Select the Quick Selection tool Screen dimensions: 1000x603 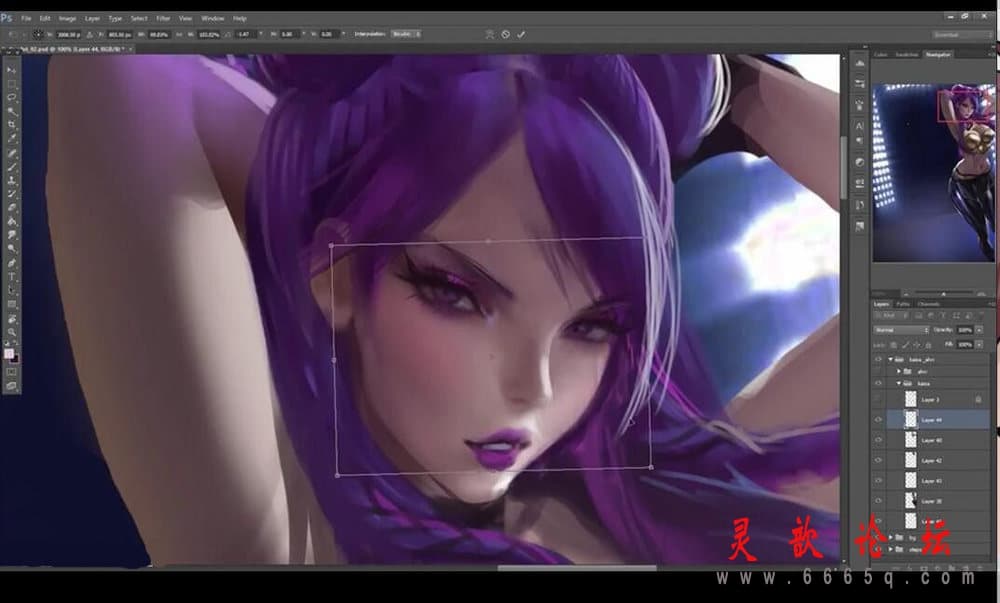pyautogui.click(x=11, y=112)
